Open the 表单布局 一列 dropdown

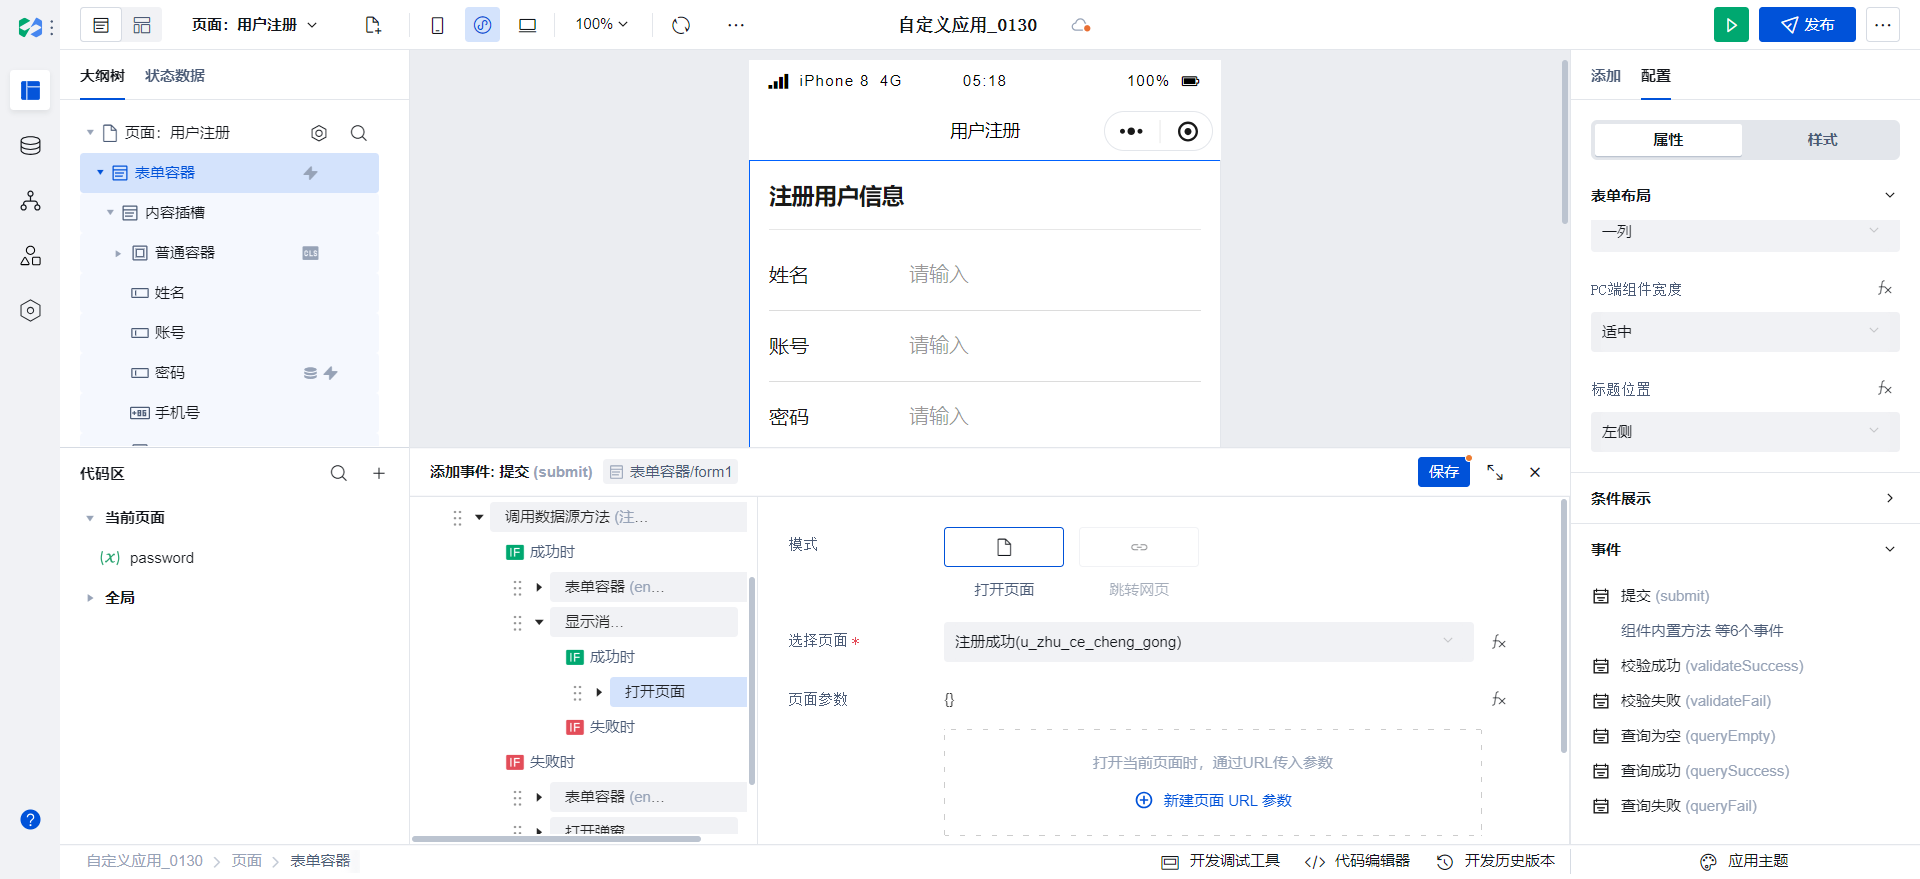click(x=1745, y=232)
